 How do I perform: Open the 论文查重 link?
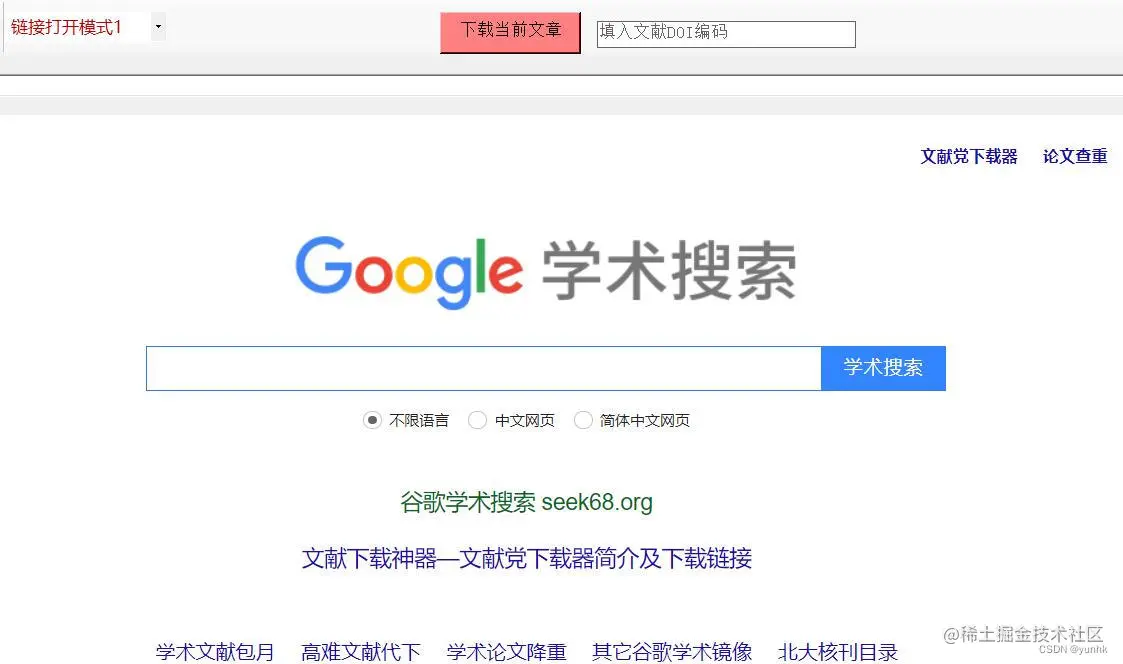pyautogui.click(x=1075, y=156)
